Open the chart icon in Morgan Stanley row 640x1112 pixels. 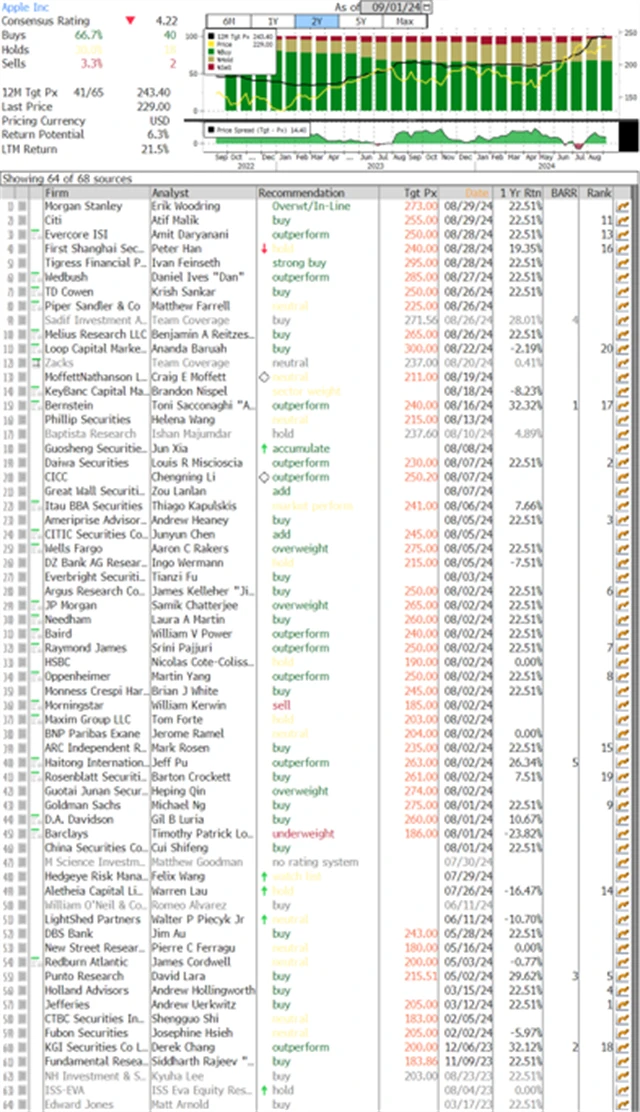622,206
